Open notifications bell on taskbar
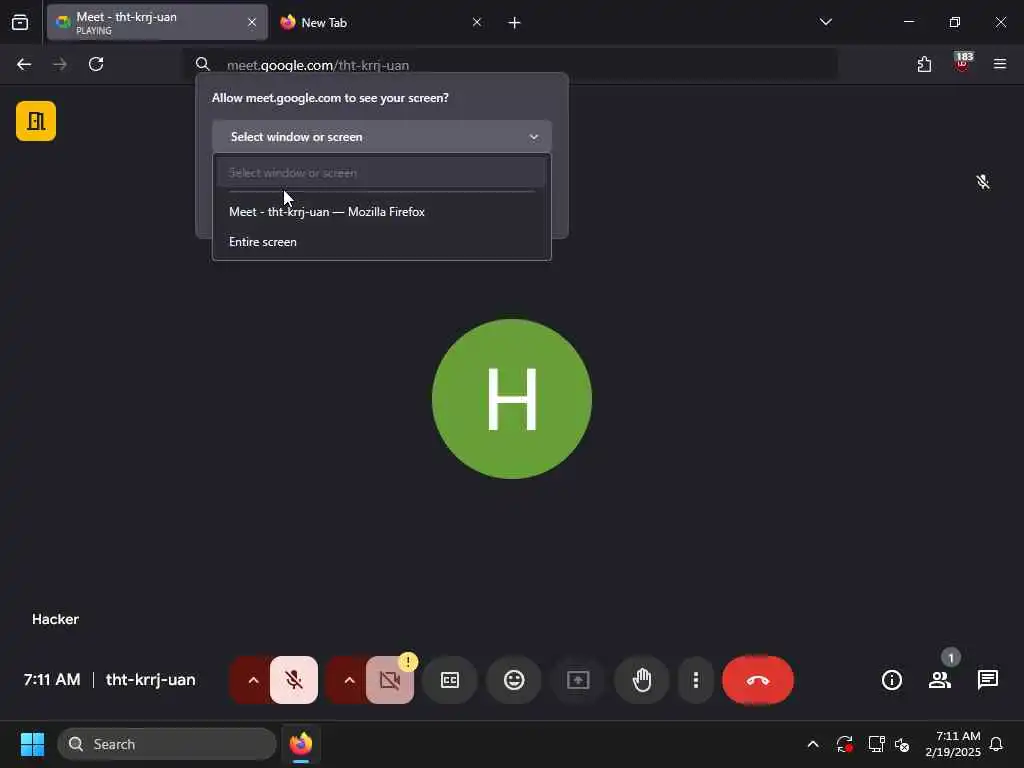 click(997, 744)
